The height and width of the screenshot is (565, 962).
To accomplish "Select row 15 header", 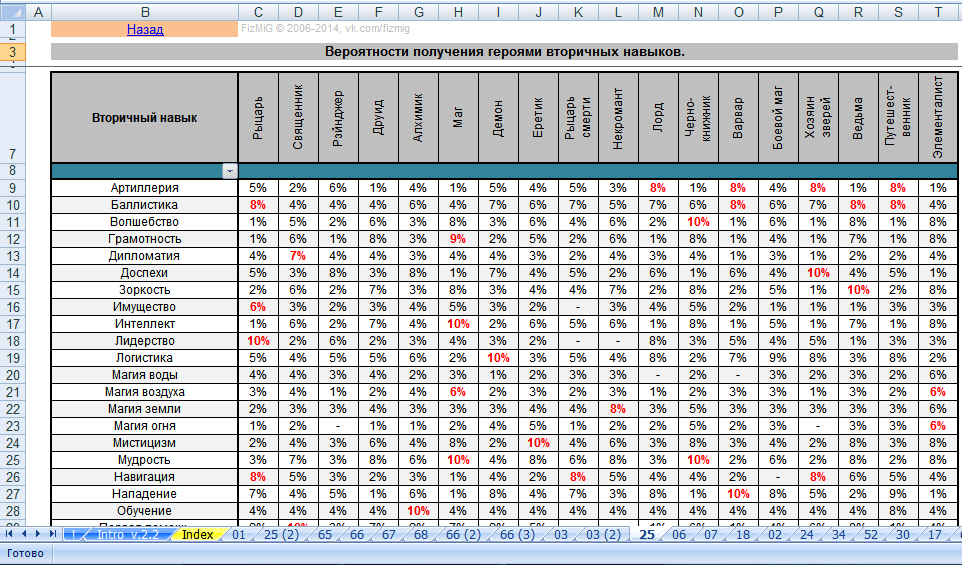I will tap(11, 289).
